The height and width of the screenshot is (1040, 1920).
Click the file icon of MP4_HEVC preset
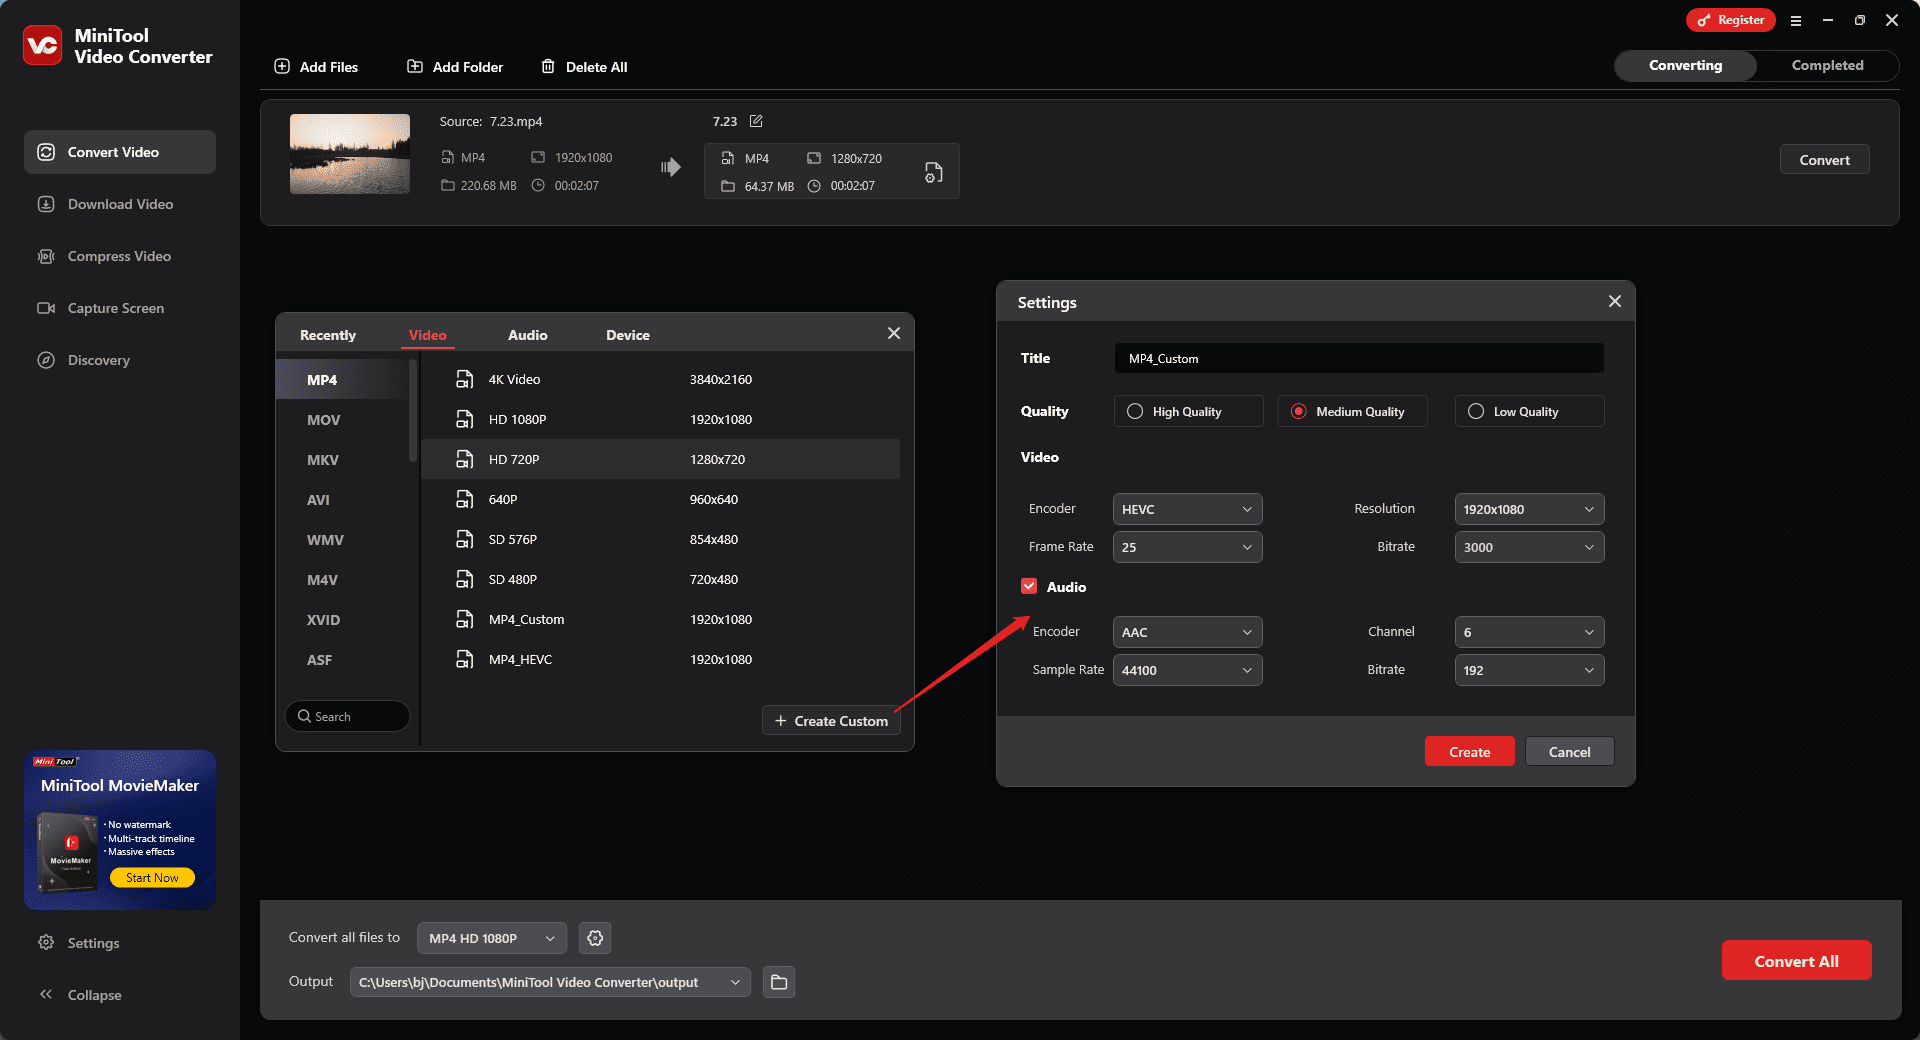464,659
